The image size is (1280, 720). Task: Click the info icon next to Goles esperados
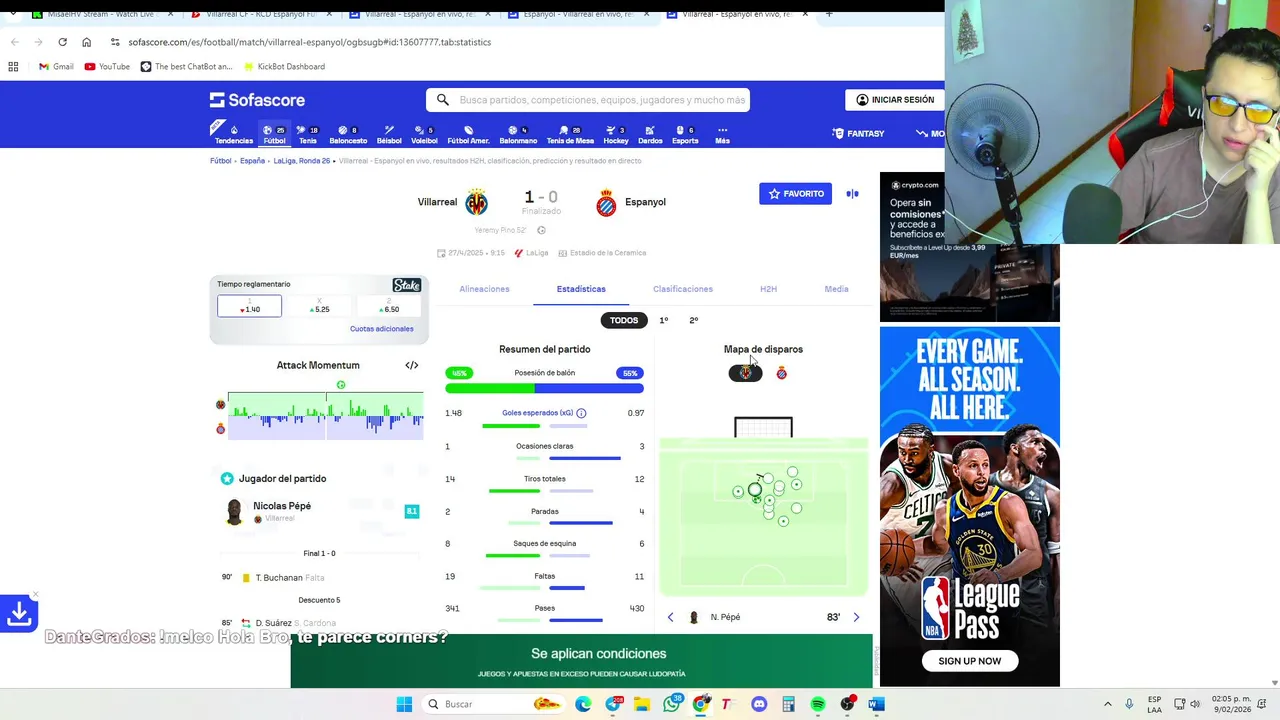[581, 413]
